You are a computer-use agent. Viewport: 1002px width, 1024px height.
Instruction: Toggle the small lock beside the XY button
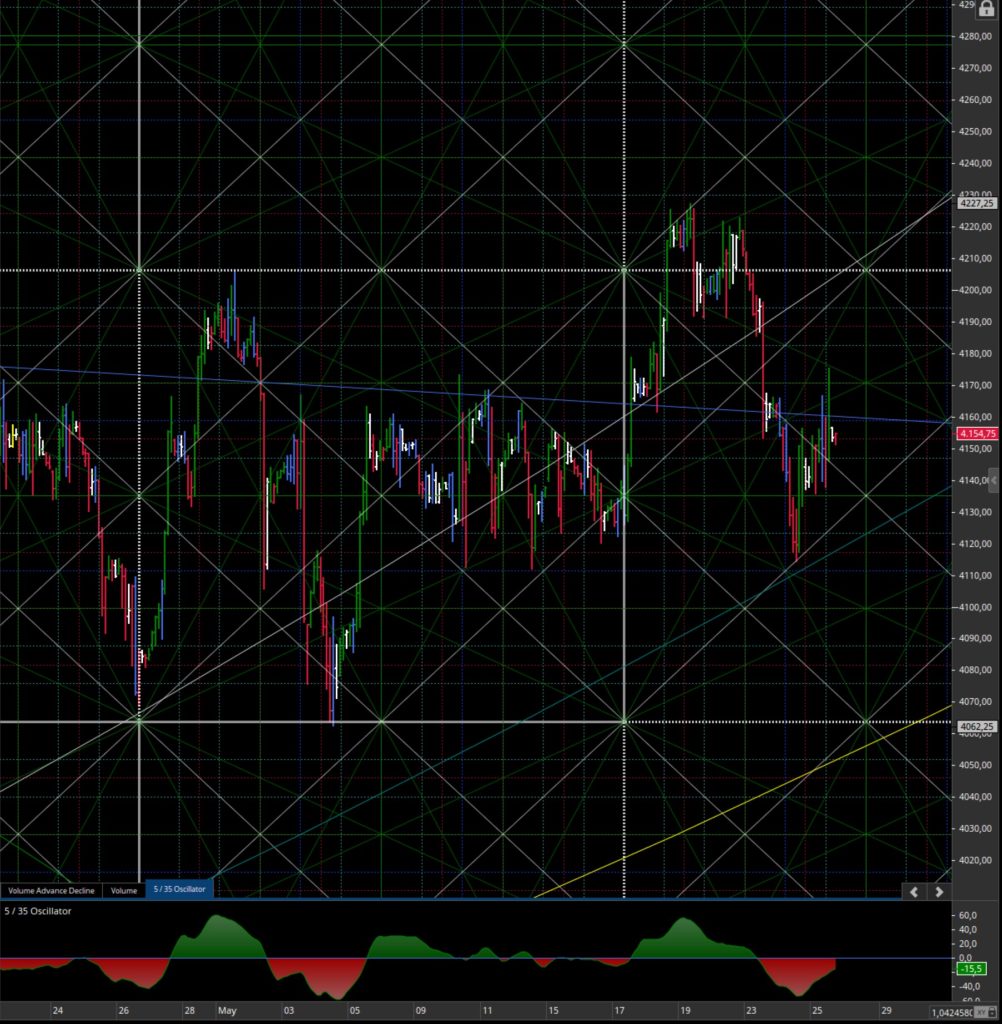pos(994,1012)
